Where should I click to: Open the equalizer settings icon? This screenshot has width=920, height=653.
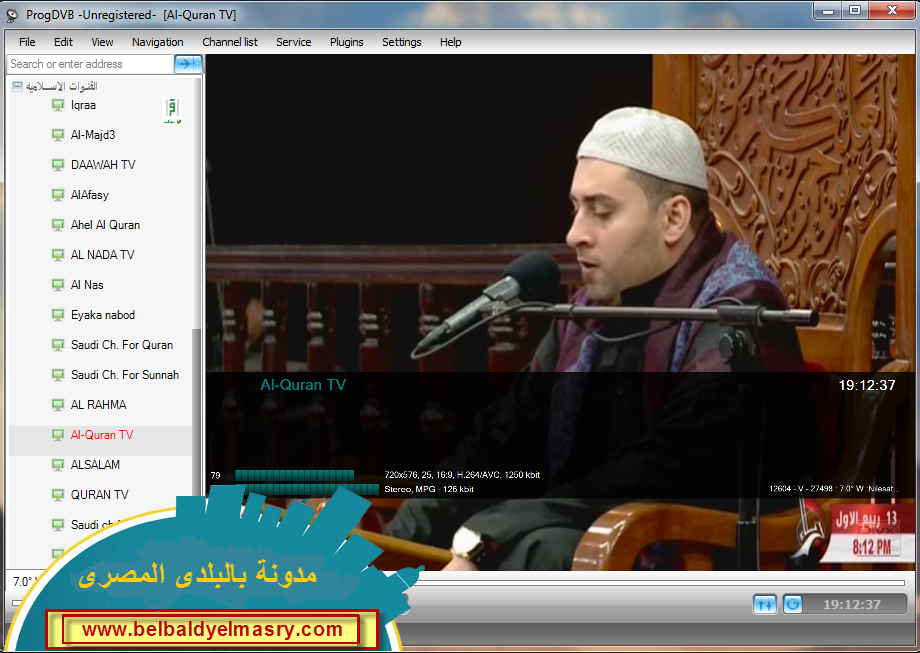[765, 604]
